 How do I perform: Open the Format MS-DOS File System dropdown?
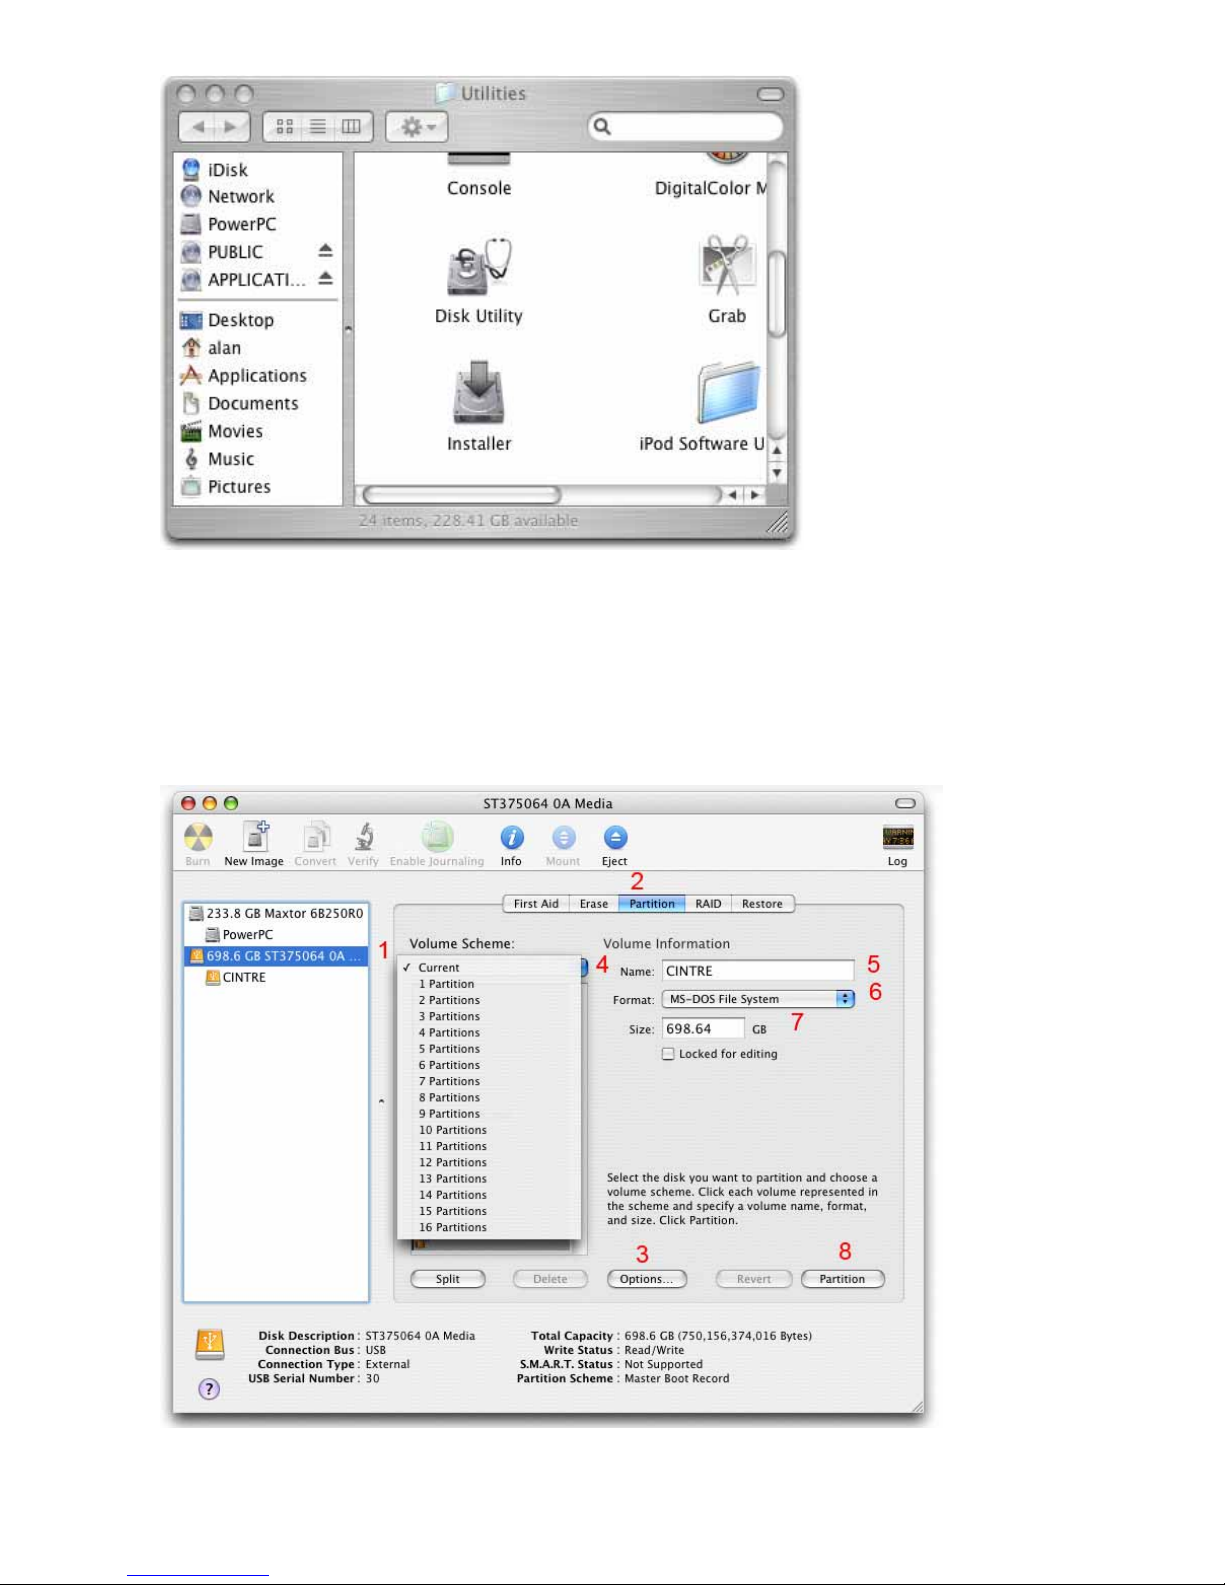(x=758, y=999)
